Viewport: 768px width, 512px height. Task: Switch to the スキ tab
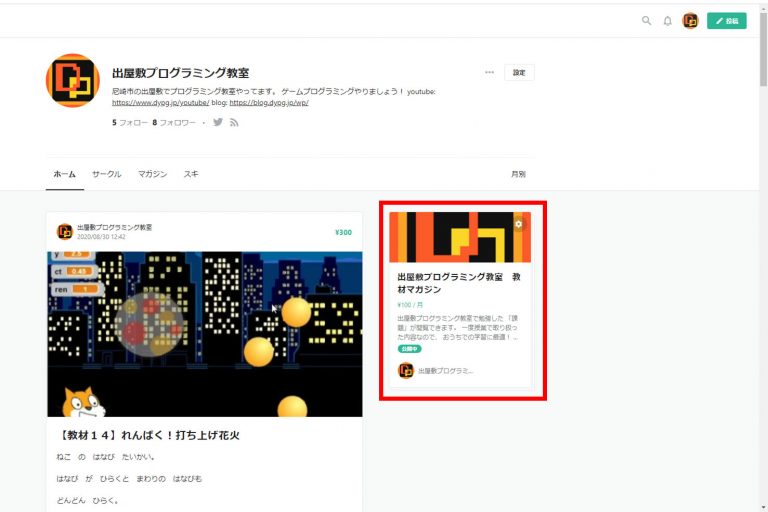pos(191,174)
